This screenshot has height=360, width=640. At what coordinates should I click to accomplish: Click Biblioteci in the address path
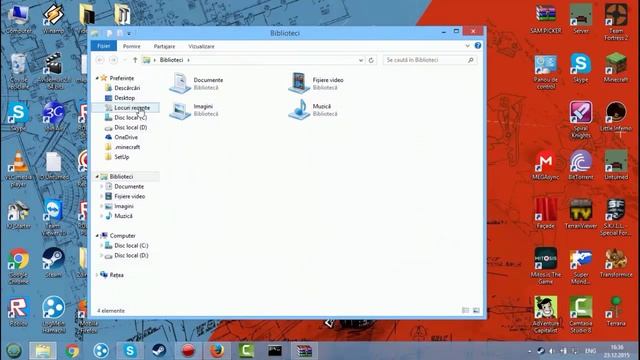tap(171, 60)
